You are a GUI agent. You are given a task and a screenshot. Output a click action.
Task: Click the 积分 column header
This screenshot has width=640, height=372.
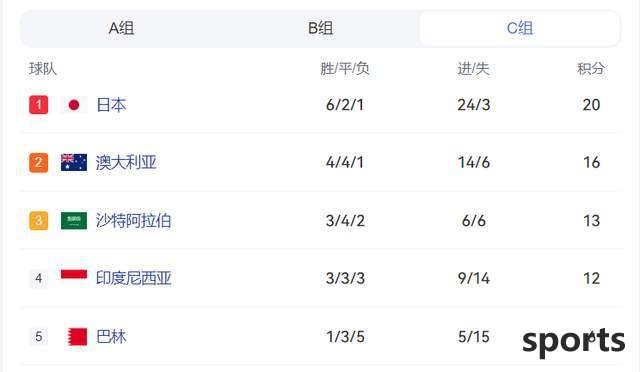tap(591, 69)
